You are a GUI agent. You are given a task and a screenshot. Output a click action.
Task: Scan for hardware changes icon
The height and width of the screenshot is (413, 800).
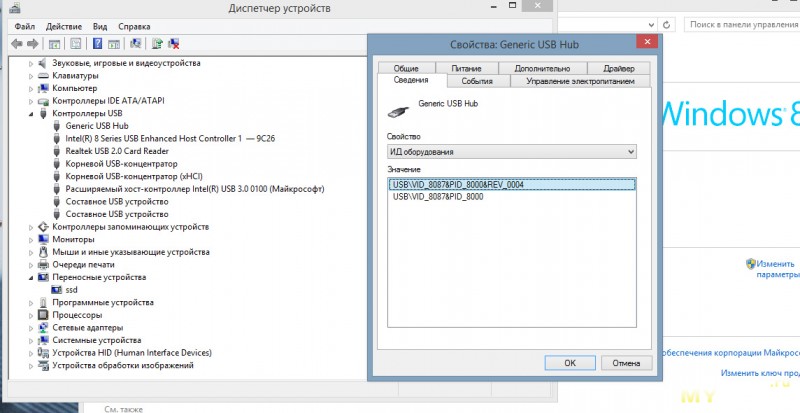click(x=136, y=44)
